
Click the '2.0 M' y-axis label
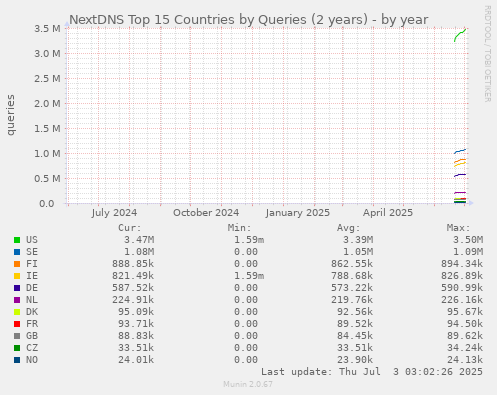[x=47, y=103]
